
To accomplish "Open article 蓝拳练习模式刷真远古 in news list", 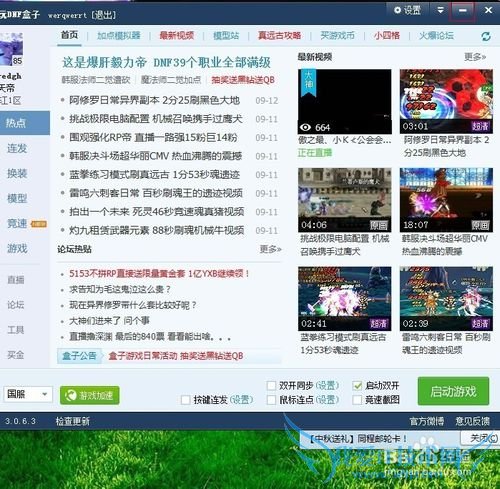I will click(x=154, y=175).
